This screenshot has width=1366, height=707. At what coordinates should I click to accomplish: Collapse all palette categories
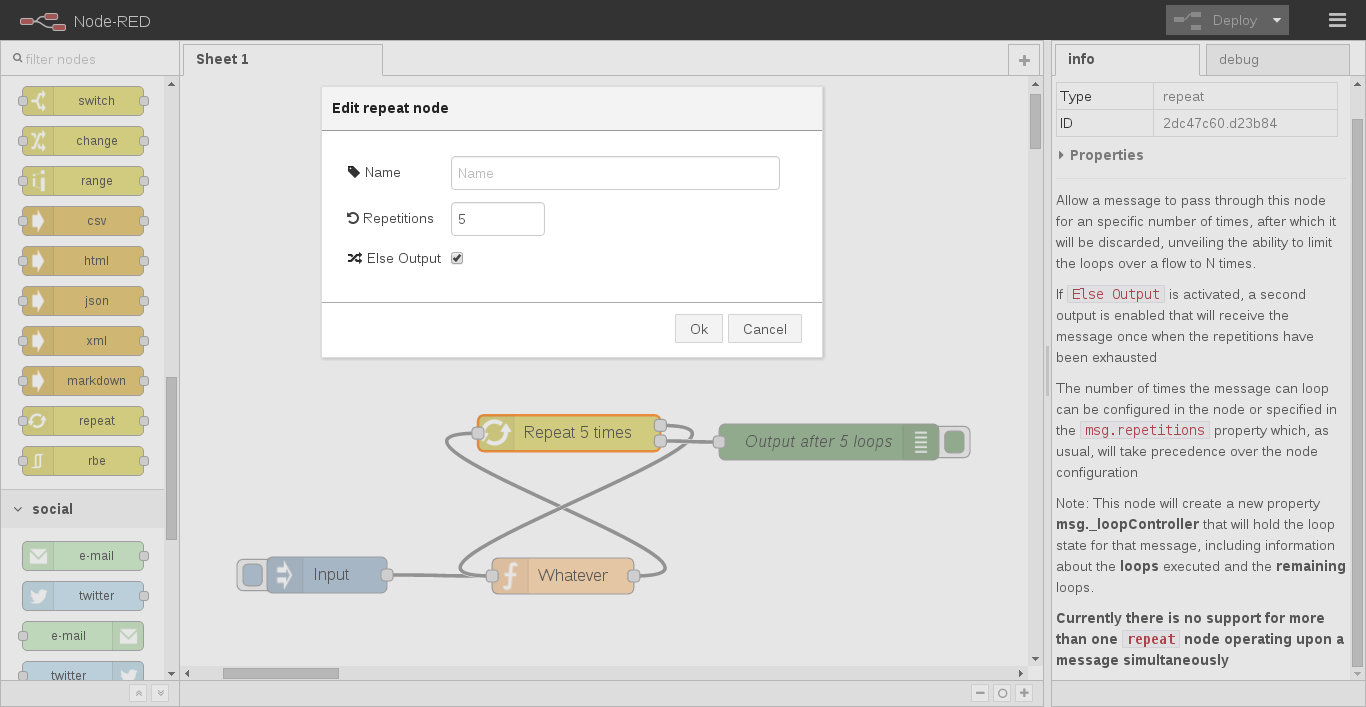coord(139,693)
